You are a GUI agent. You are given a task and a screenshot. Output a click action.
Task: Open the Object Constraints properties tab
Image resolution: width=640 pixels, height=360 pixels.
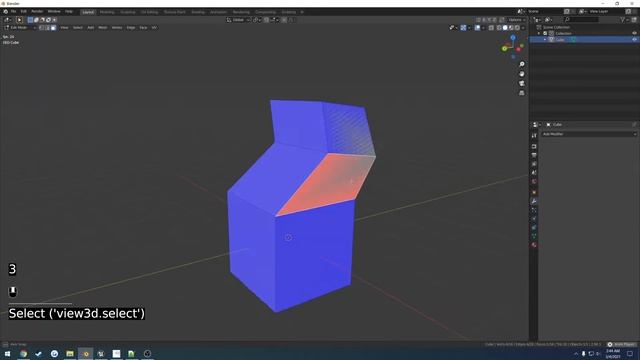(534, 228)
